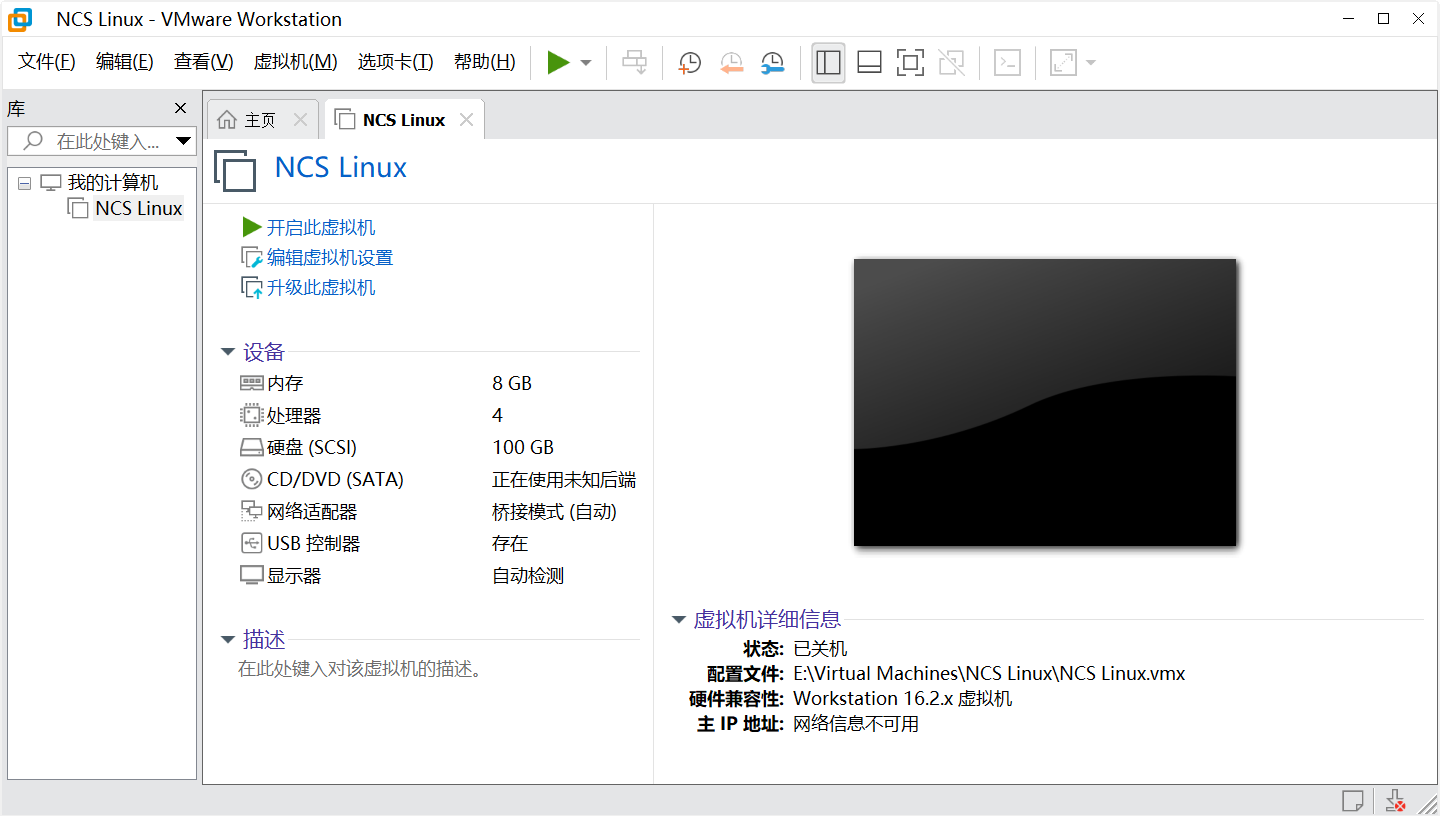The height and width of the screenshot is (816, 1440).
Task: Click the display monitor icon
Action: pos(251,575)
